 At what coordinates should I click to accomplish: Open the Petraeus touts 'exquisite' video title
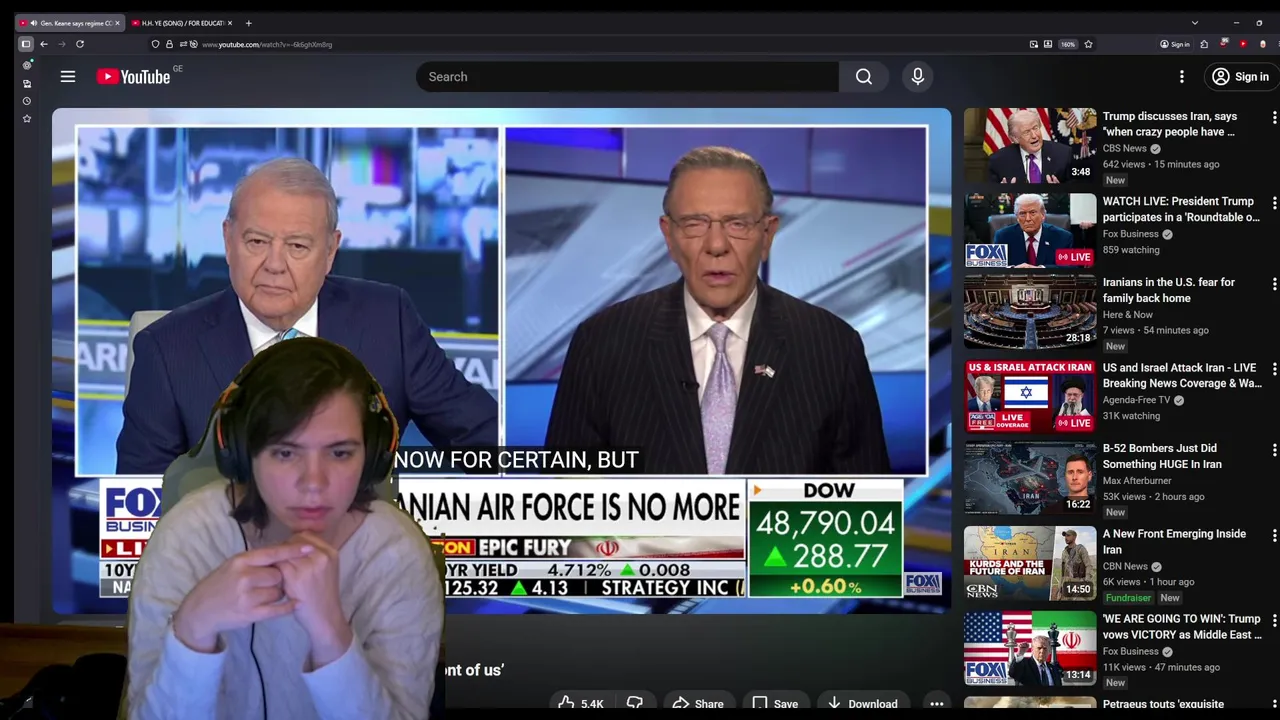coord(1164,704)
